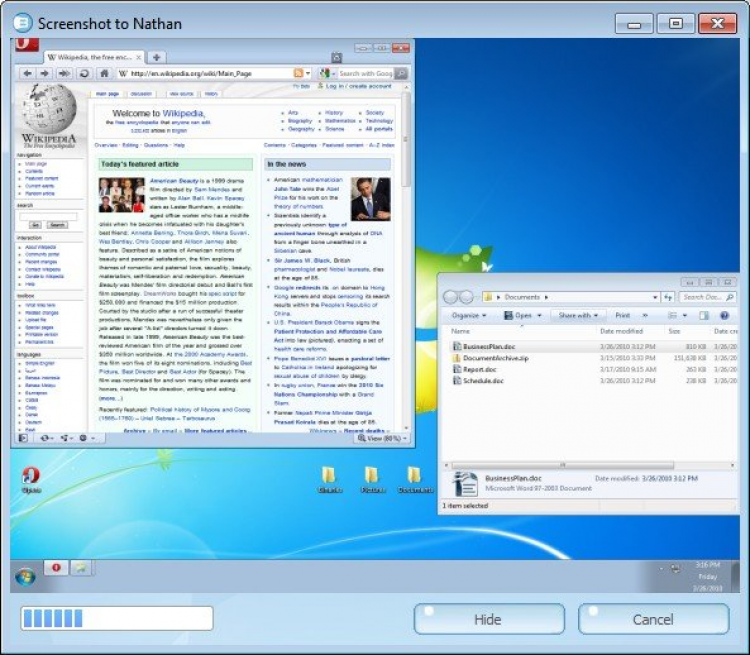Click the transfer progress bar
Image resolution: width=750 pixels, height=655 pixels.
pos(117,618)
